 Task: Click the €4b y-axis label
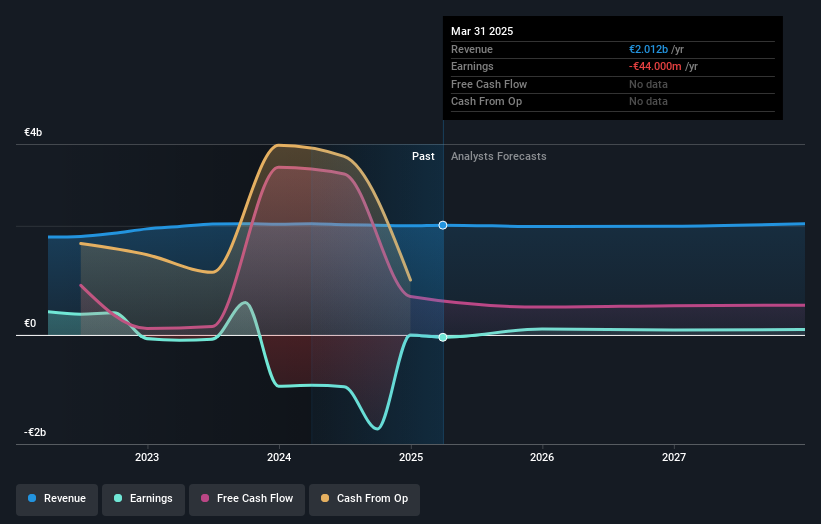click(x=33, y=132)
